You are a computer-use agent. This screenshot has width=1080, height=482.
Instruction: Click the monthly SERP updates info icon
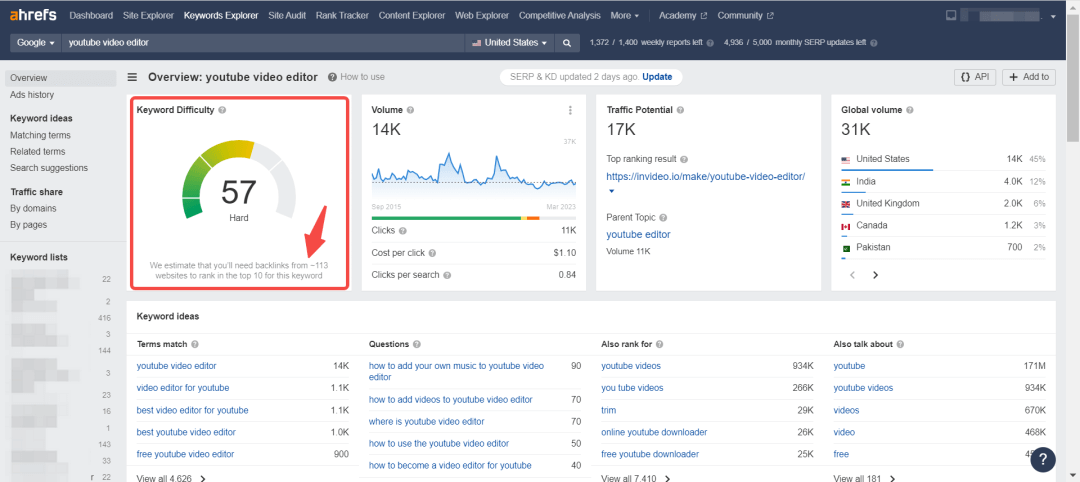click(x=873, y=43)
